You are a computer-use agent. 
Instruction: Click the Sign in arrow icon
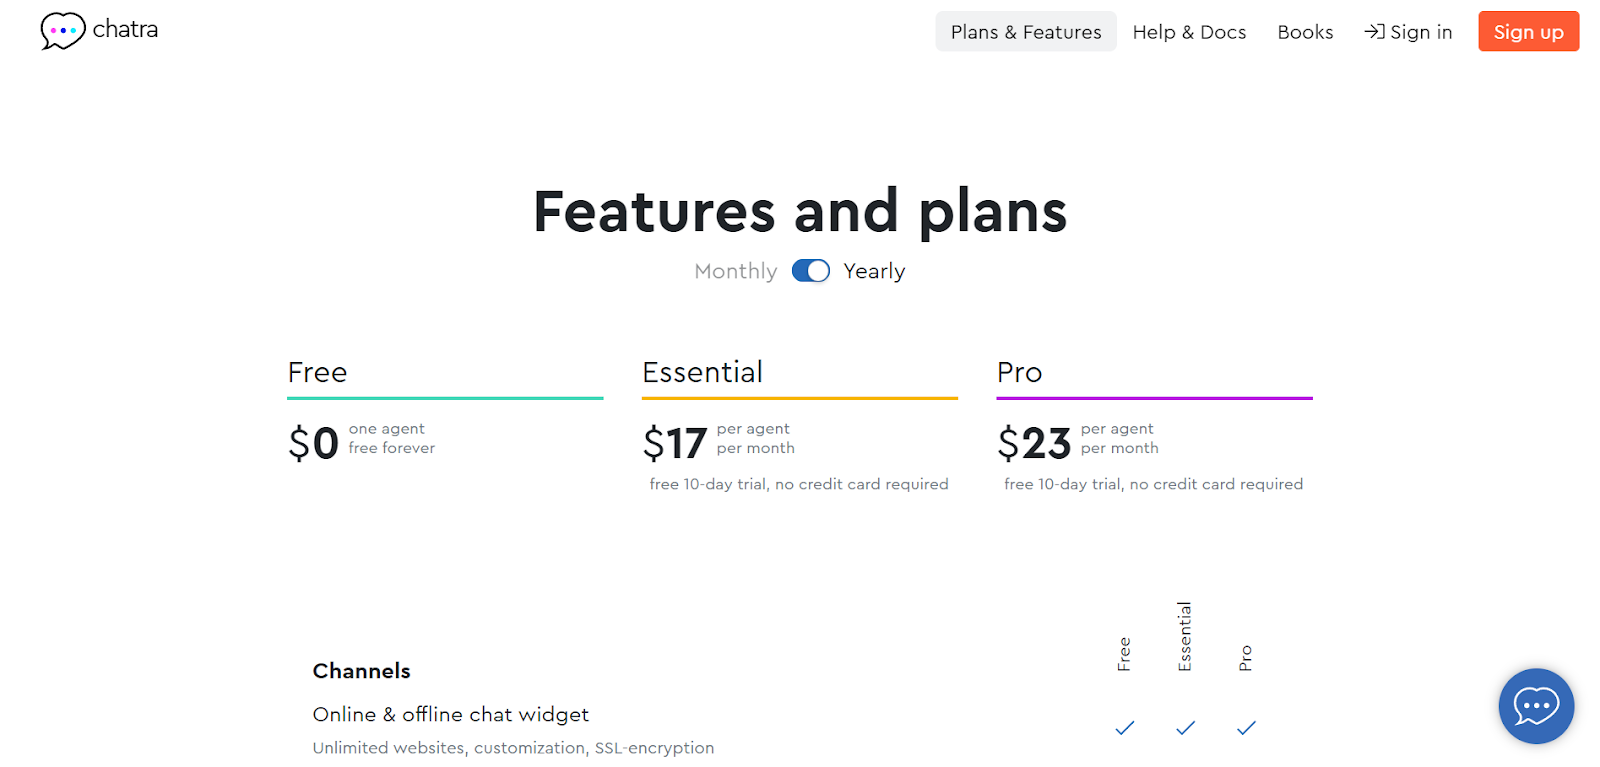point(1374,32)
